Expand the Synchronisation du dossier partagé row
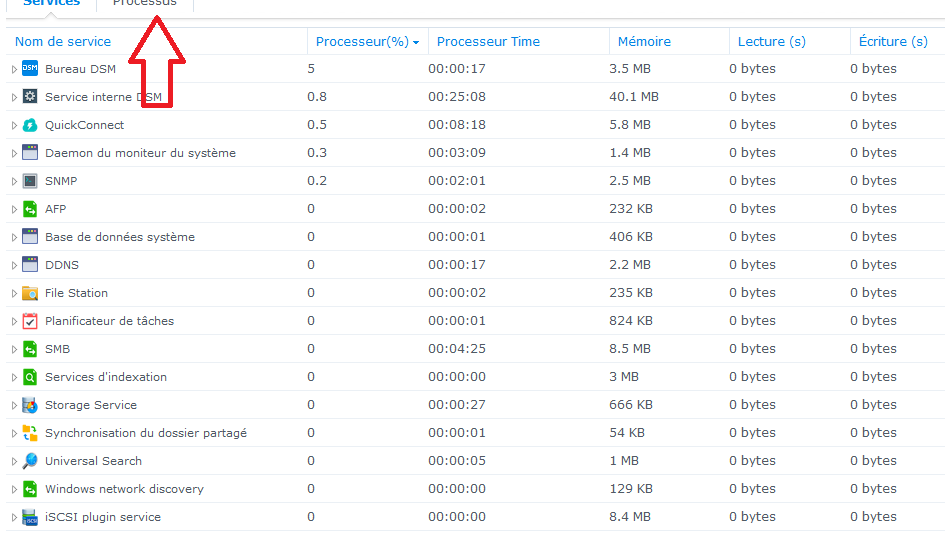This screenshot has width=945, height=555. click(14, 433)
